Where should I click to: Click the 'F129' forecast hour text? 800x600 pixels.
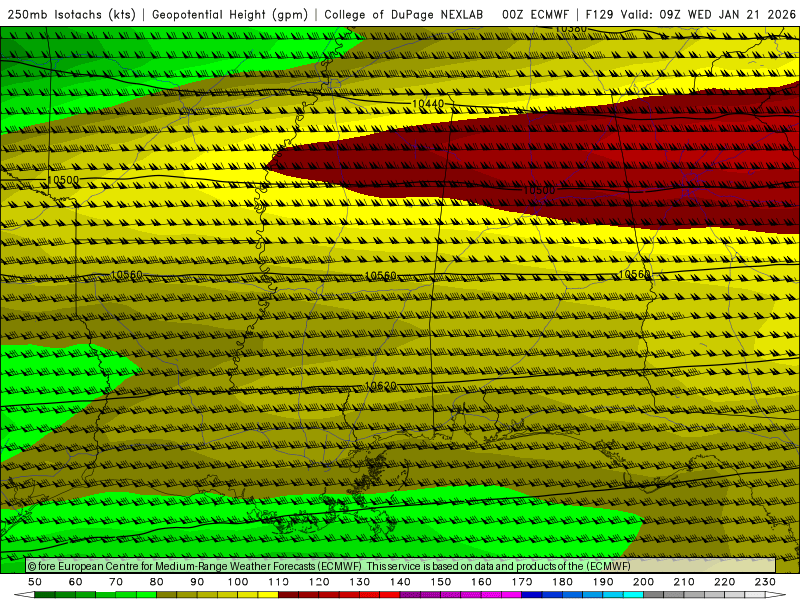[x=599, y=14]
